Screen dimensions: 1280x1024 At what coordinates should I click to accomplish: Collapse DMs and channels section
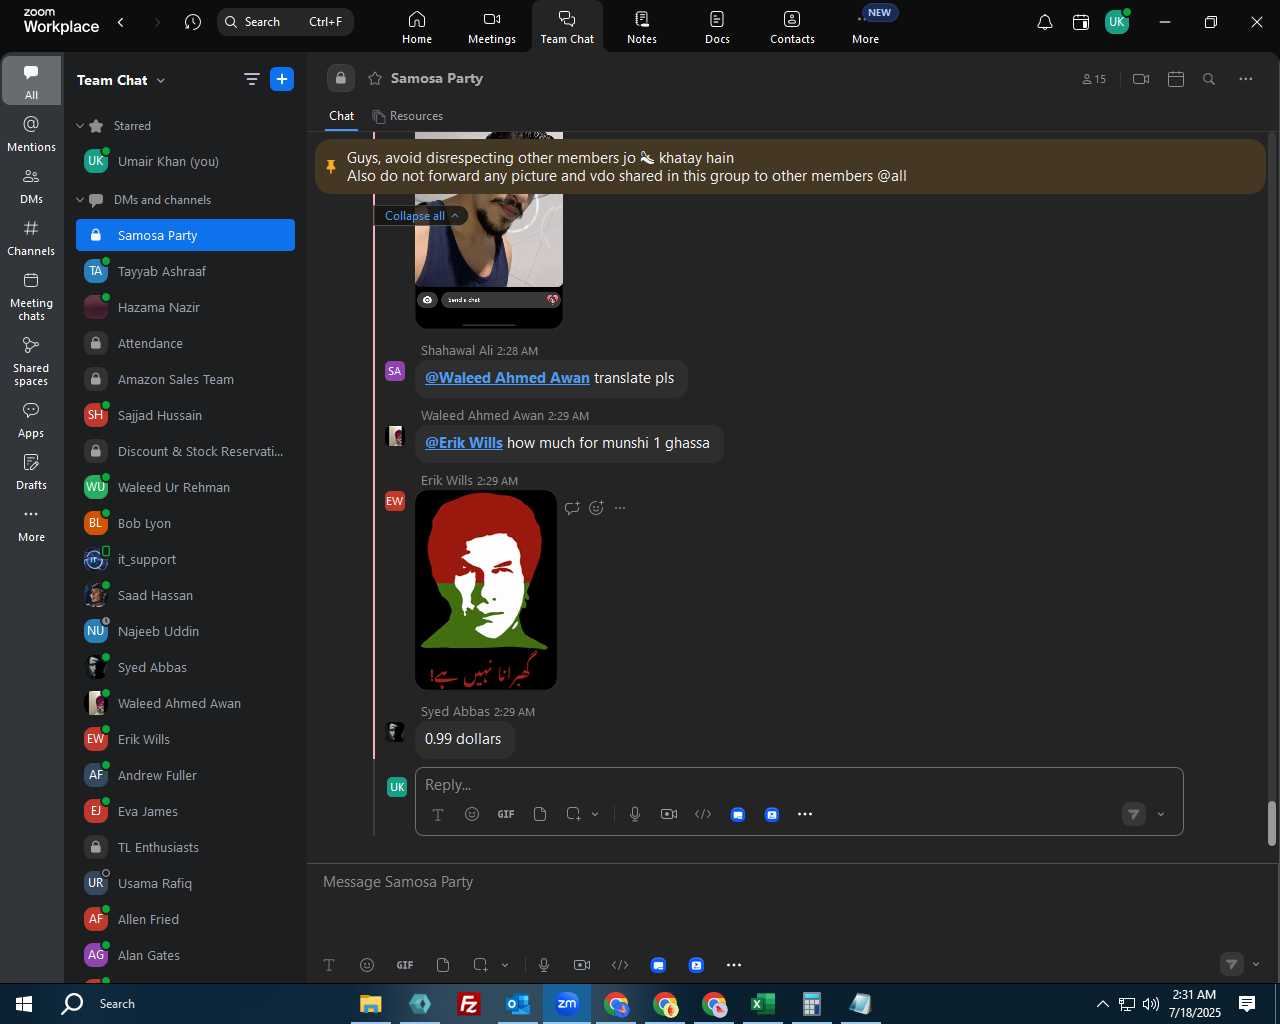(80, 200)
